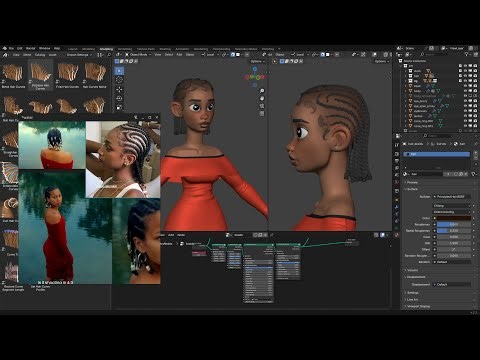Select the Move tool in the viewport toolbar
The height and width of the screenshot is (360, 480).
point(119,89)
